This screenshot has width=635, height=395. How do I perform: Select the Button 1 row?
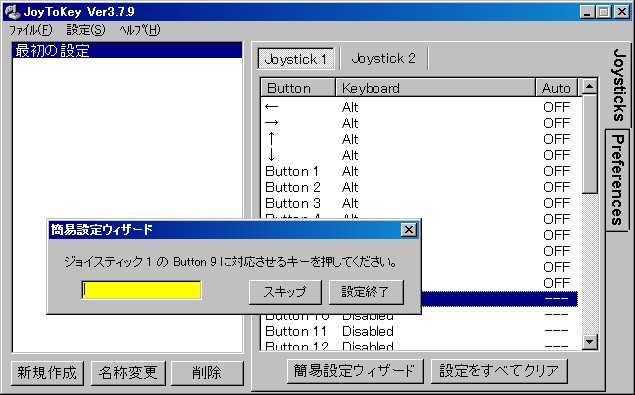point(420,171)
